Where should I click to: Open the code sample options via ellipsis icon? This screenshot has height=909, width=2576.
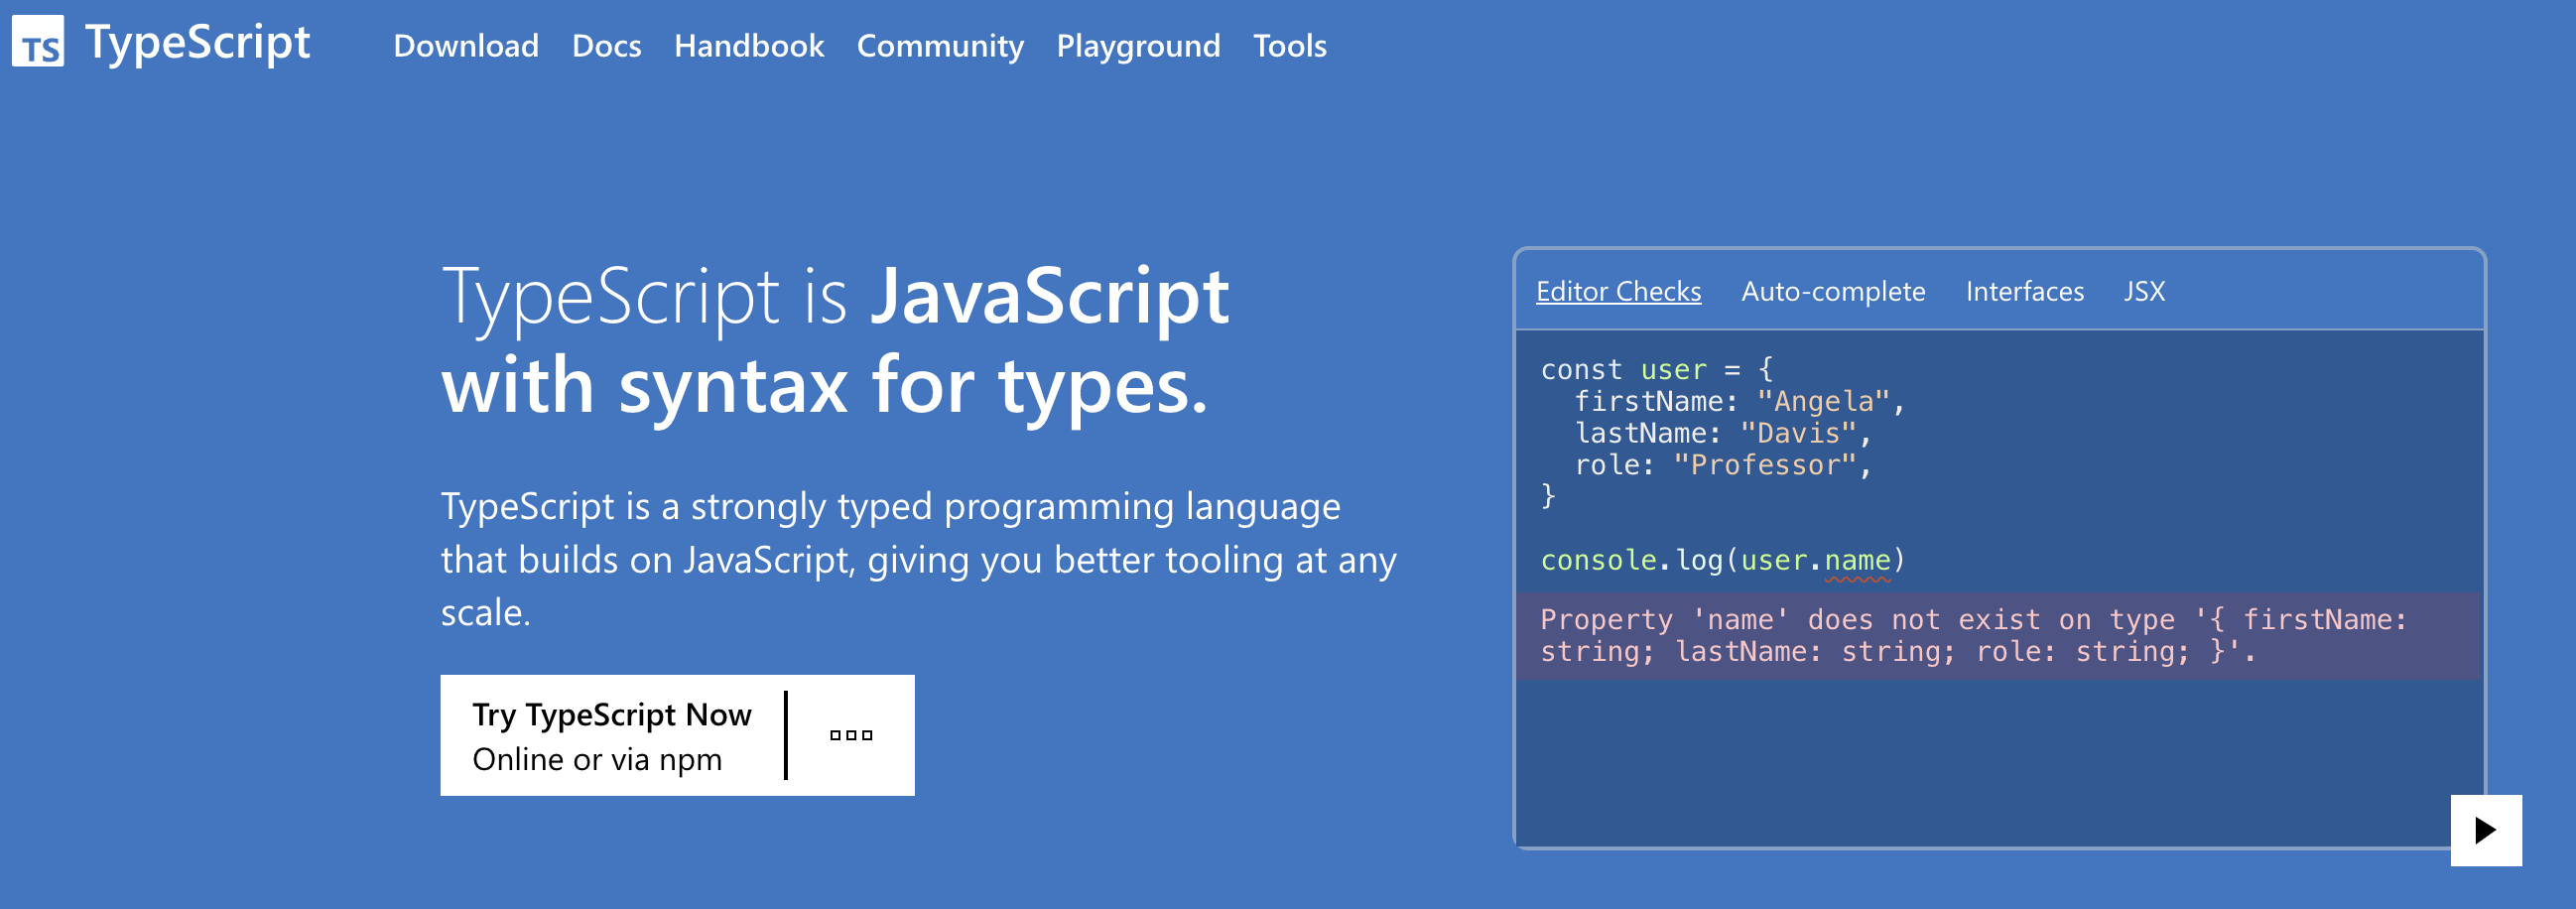(849, 734)
